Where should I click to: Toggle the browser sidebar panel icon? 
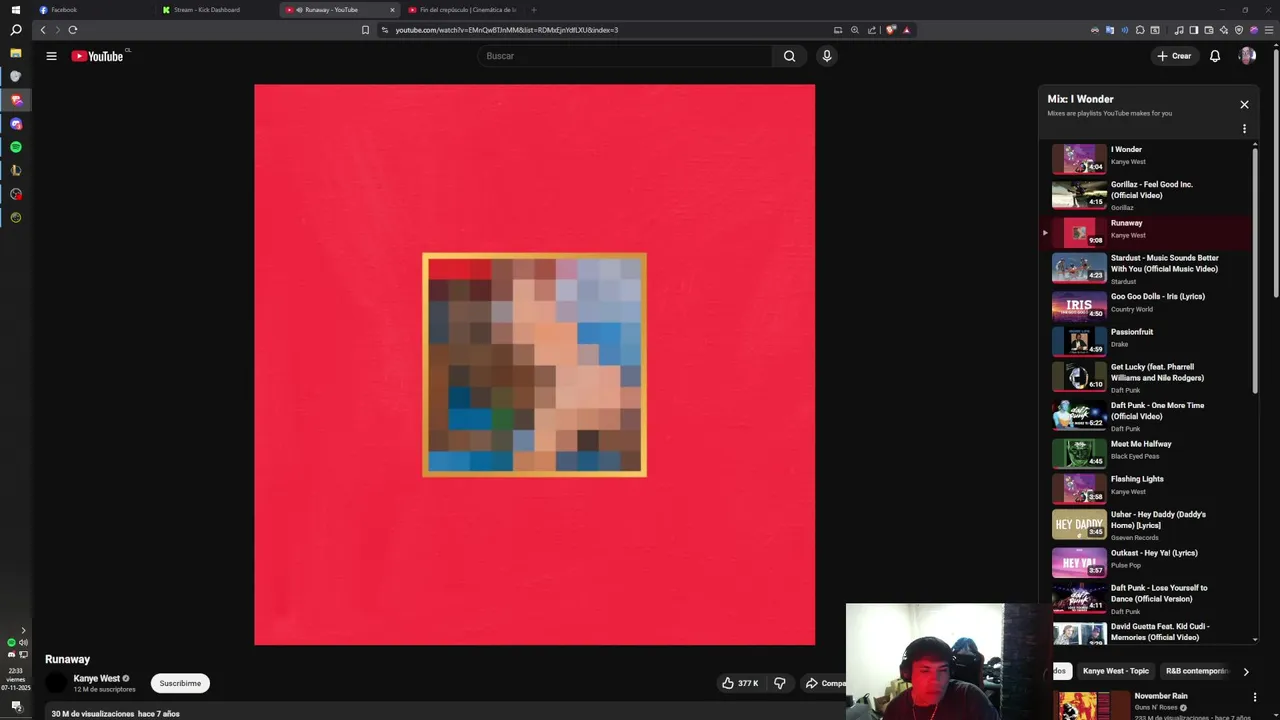pyautogui.click(x=1194, y=30)
